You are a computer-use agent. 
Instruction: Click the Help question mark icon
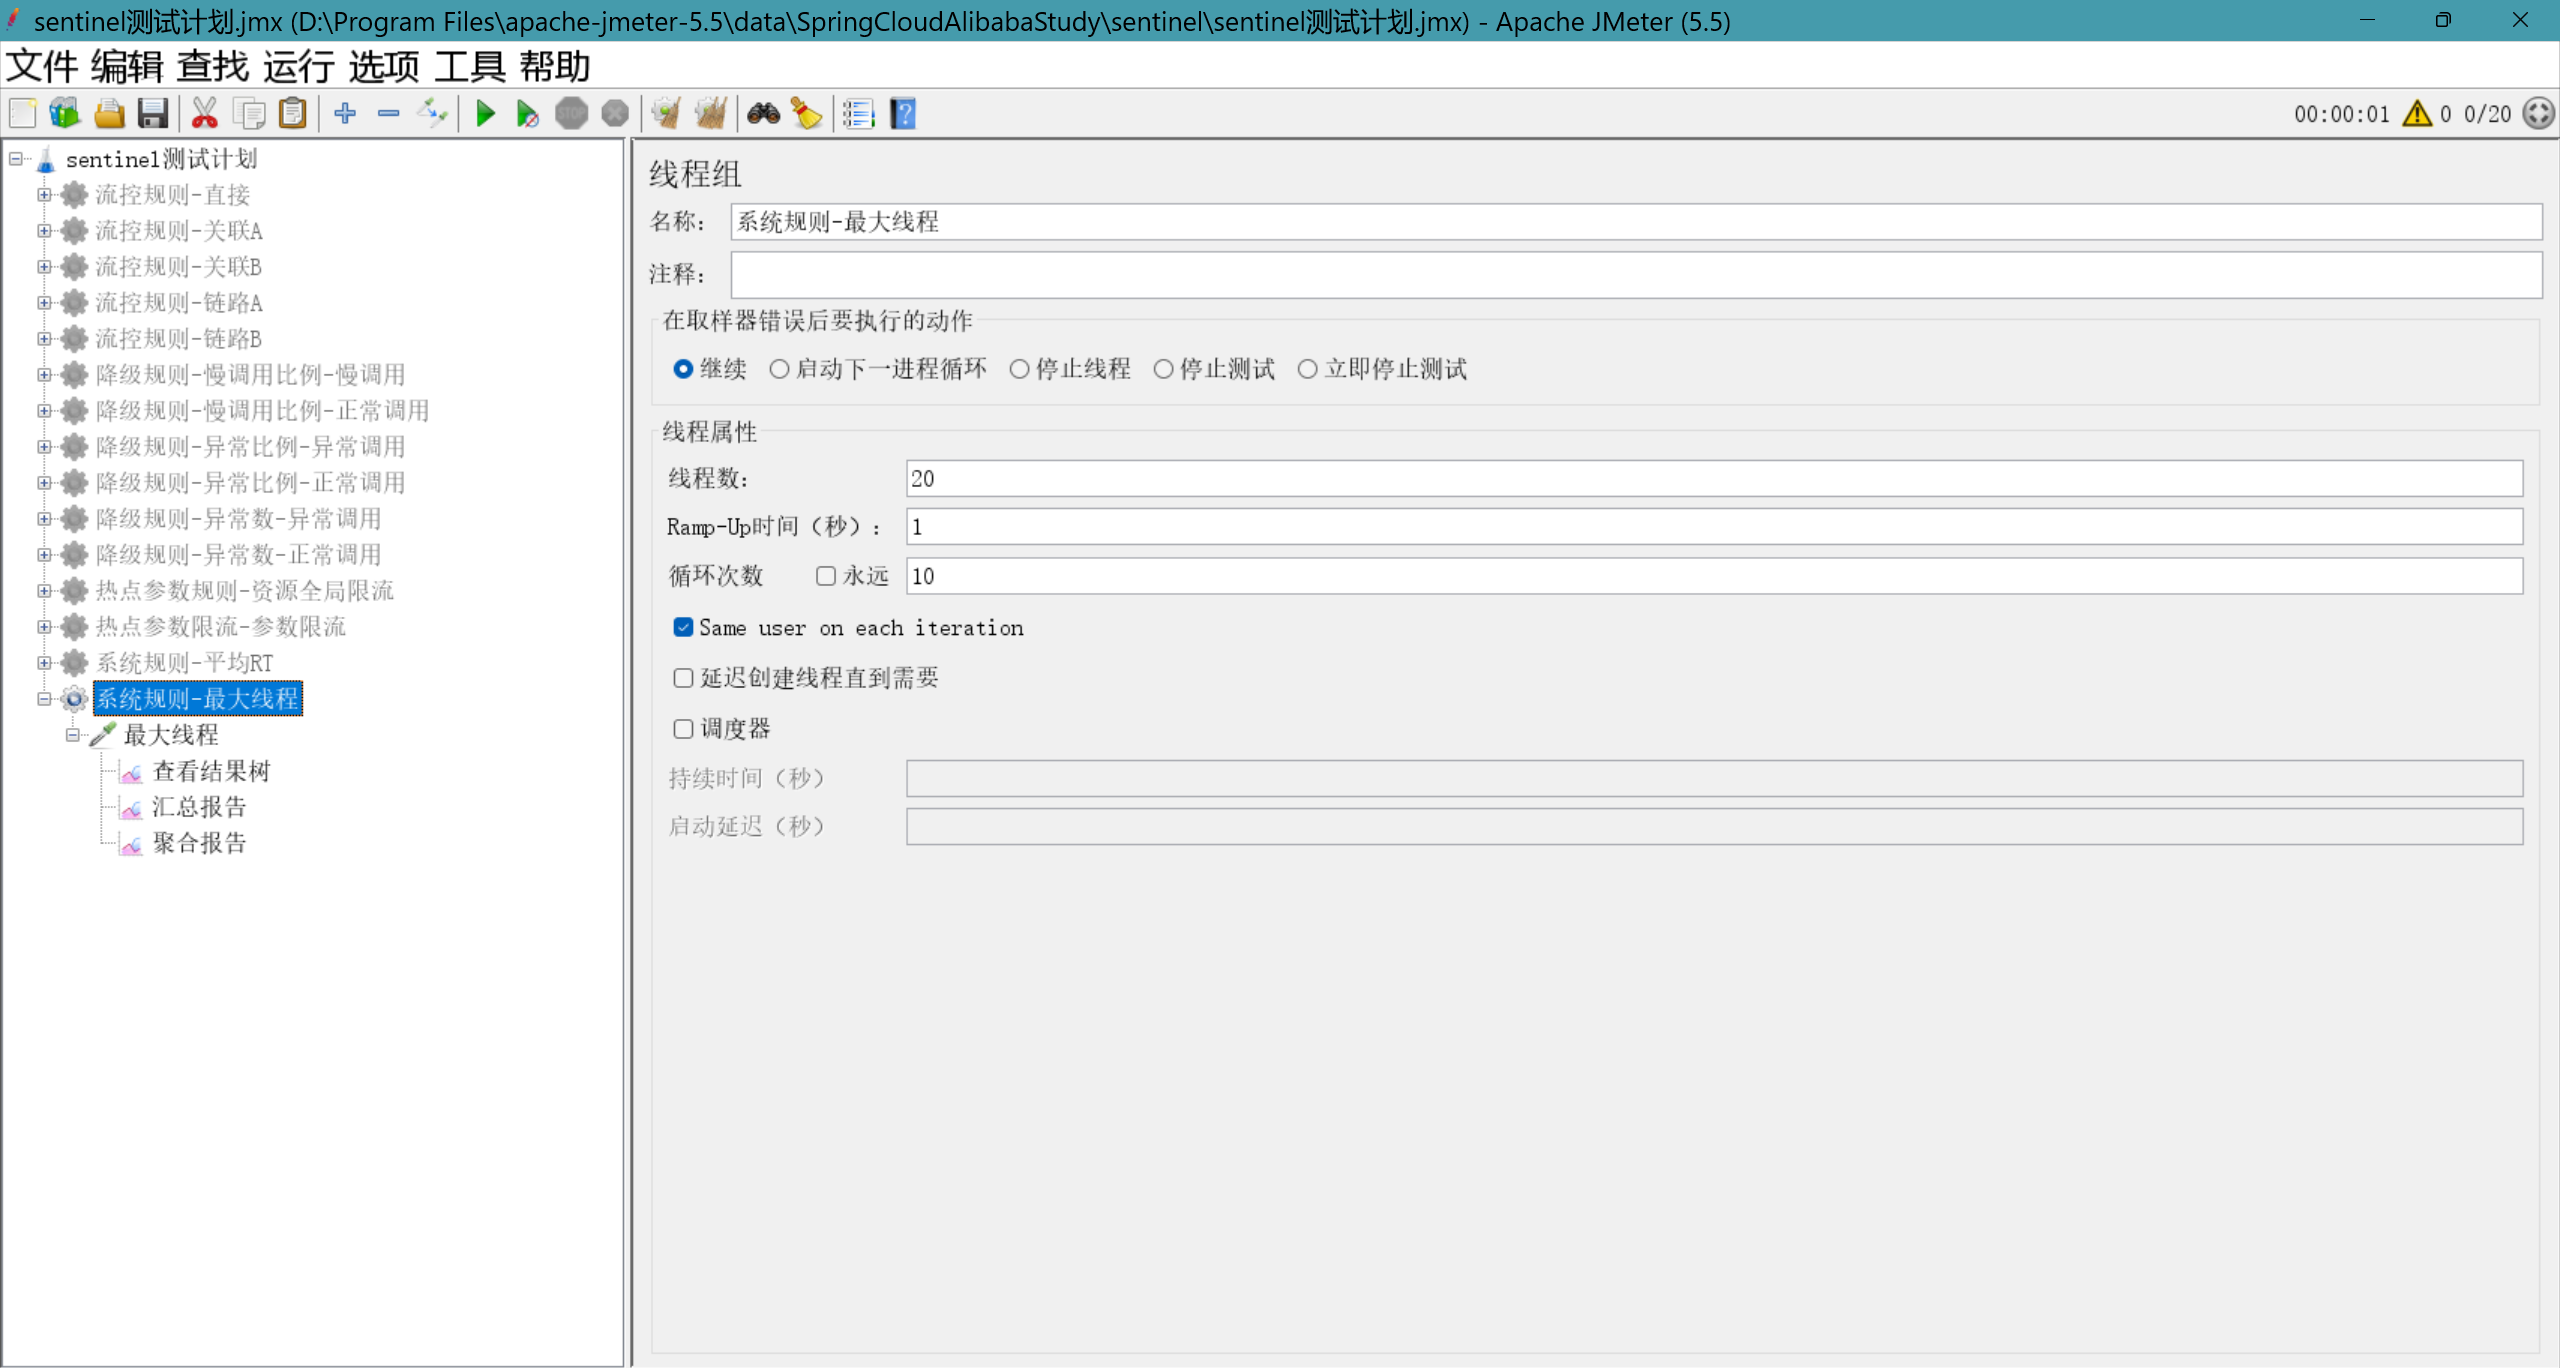coord(903,114)
